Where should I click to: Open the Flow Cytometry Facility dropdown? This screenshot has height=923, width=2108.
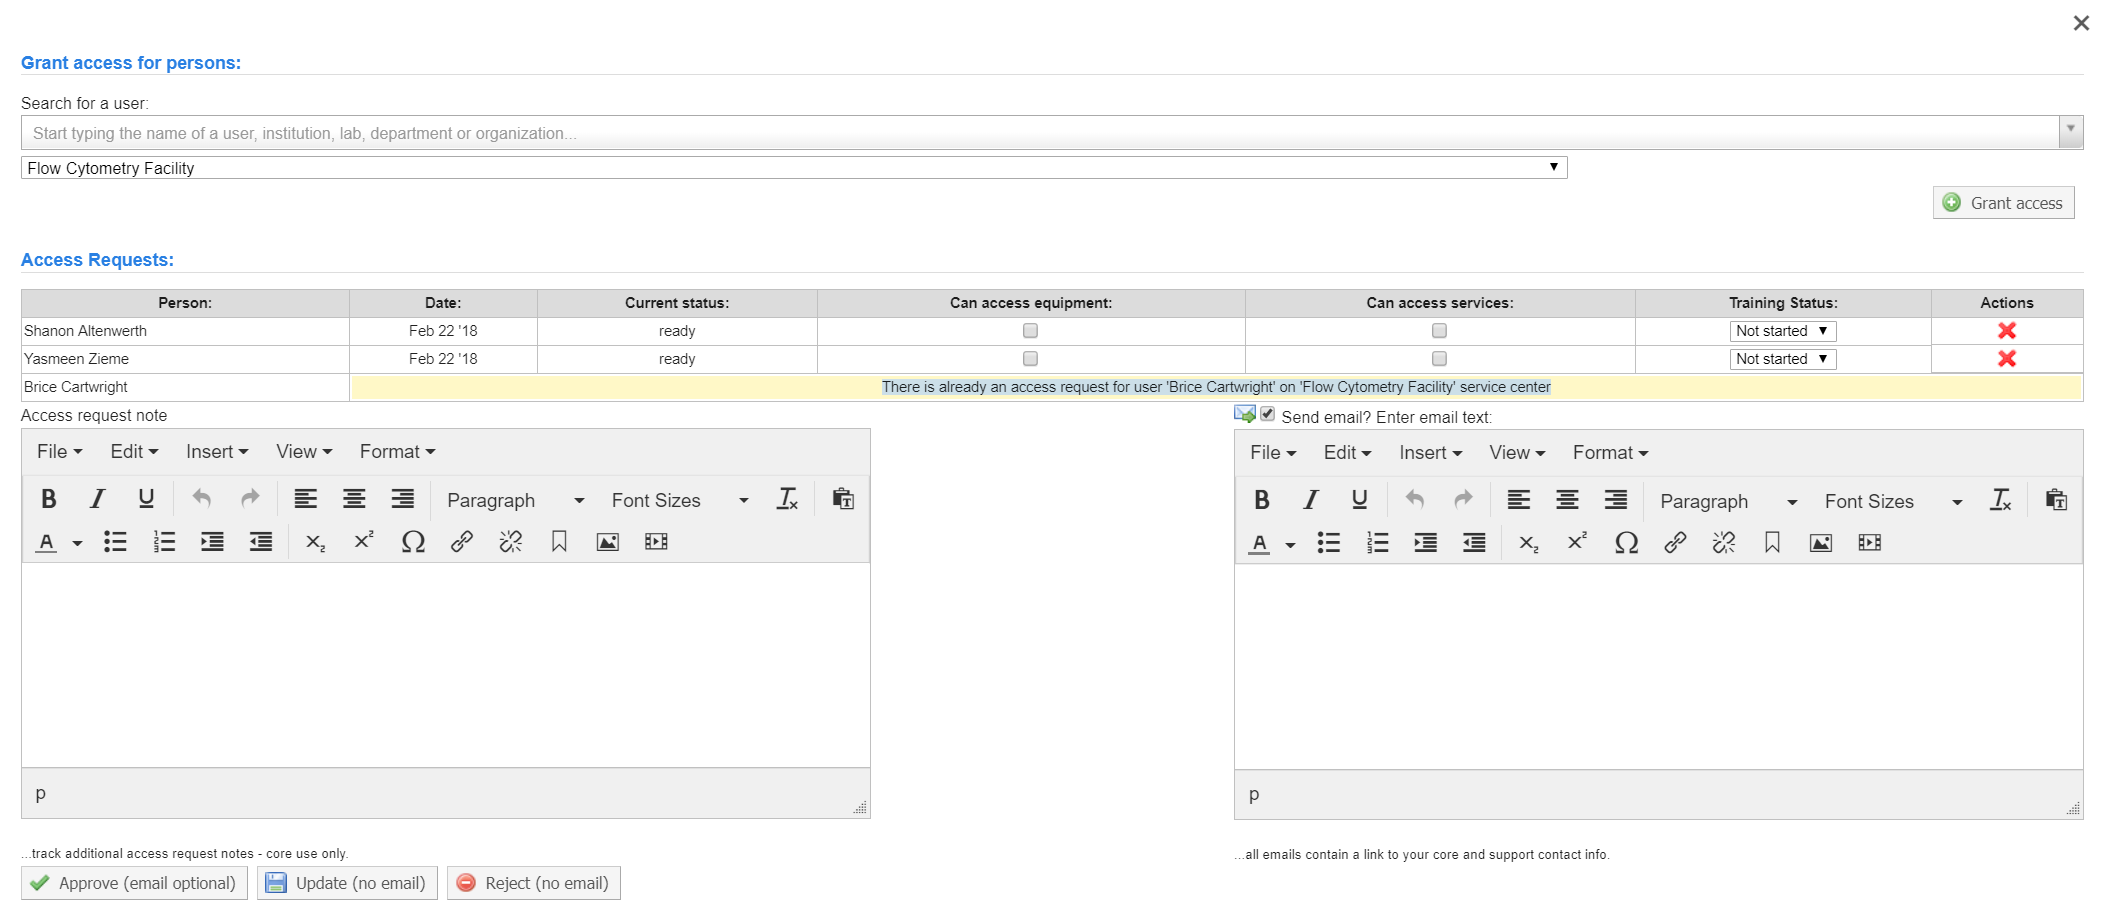[x=793, y=168]
